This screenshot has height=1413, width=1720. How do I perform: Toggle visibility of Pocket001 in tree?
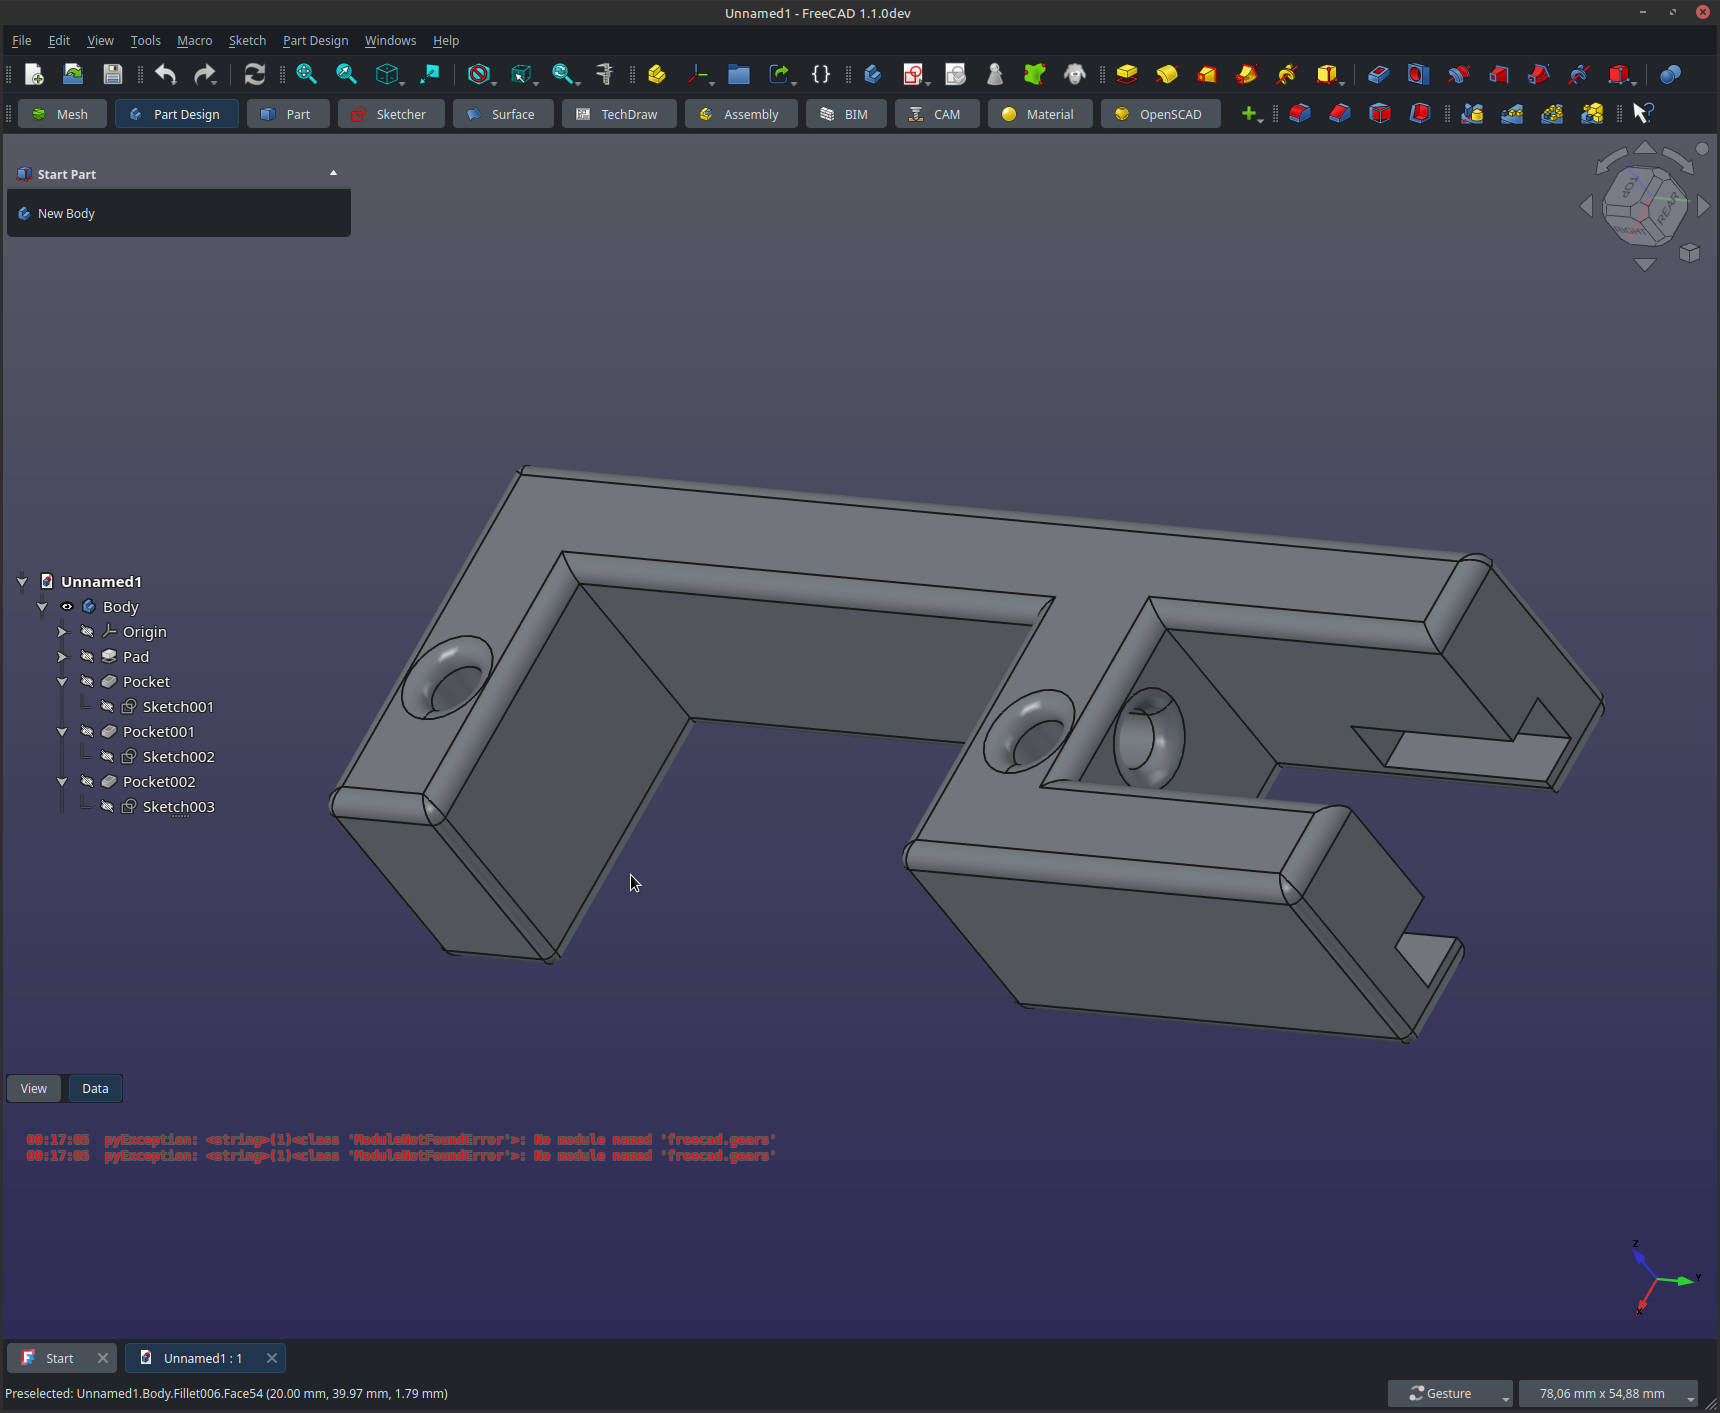coord(87,732)
